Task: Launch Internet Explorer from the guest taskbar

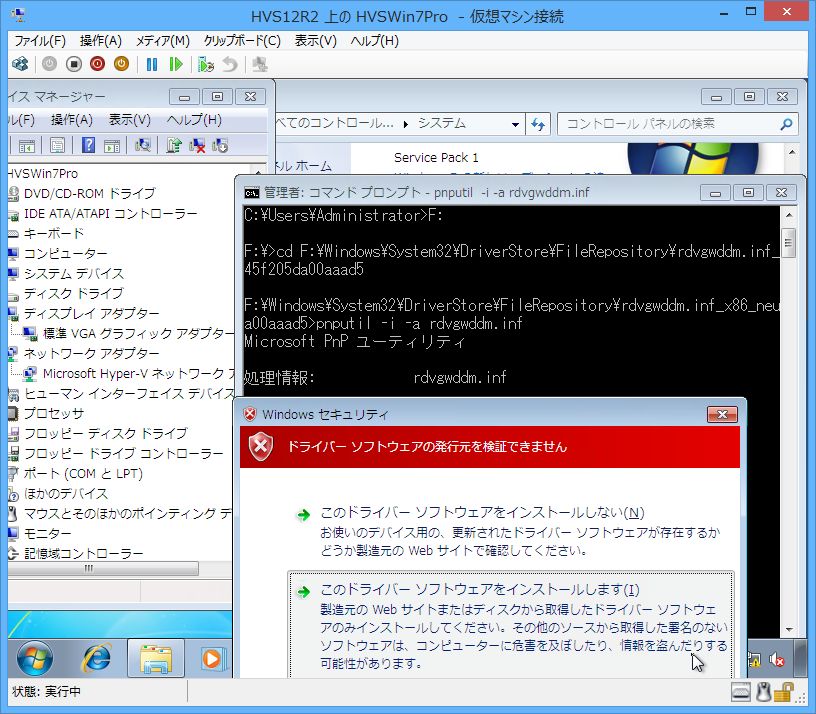Action: 97,658
